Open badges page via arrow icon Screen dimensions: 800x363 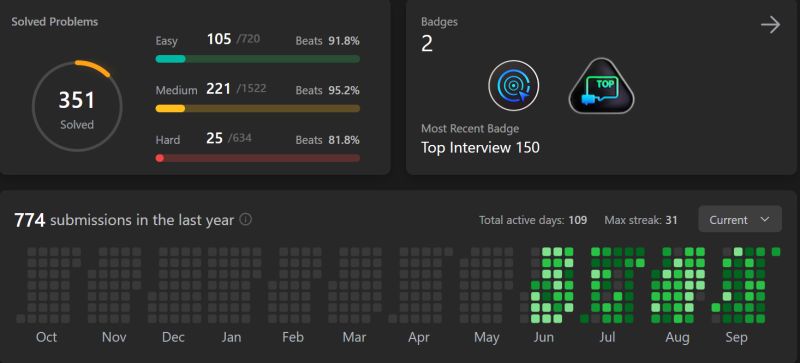tap(770, 25)
